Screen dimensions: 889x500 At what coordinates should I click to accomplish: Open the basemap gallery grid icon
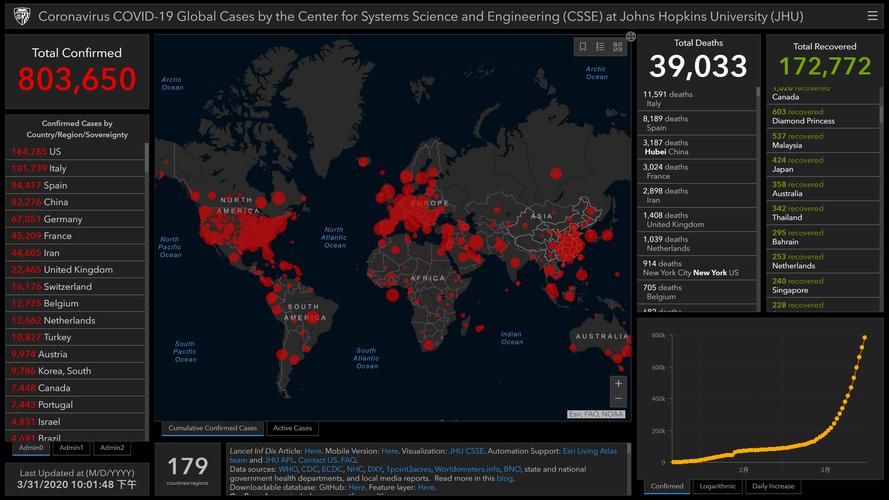(615, 47)
